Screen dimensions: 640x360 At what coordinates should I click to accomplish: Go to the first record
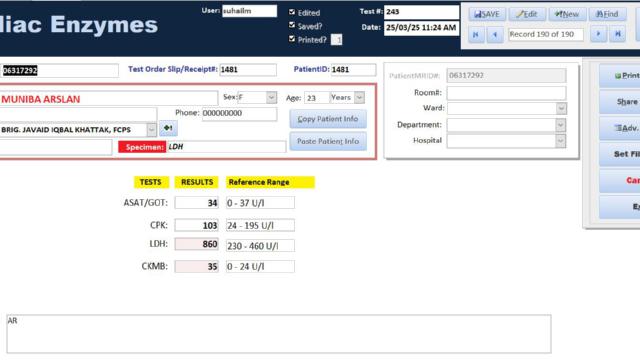coord(476,35)
